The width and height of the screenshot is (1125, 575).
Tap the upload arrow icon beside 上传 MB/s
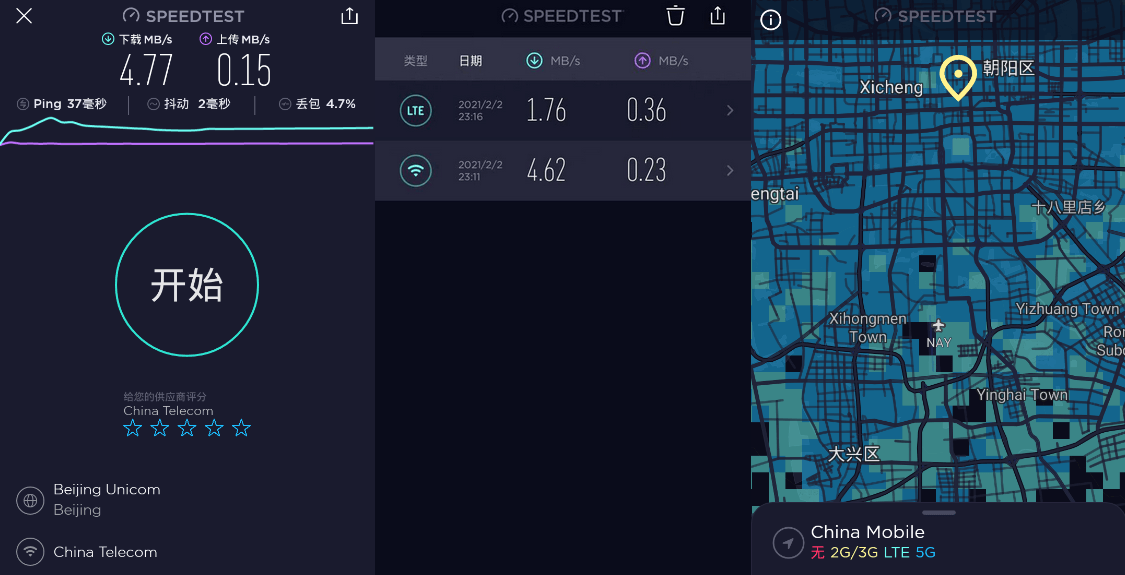point(206,39)
